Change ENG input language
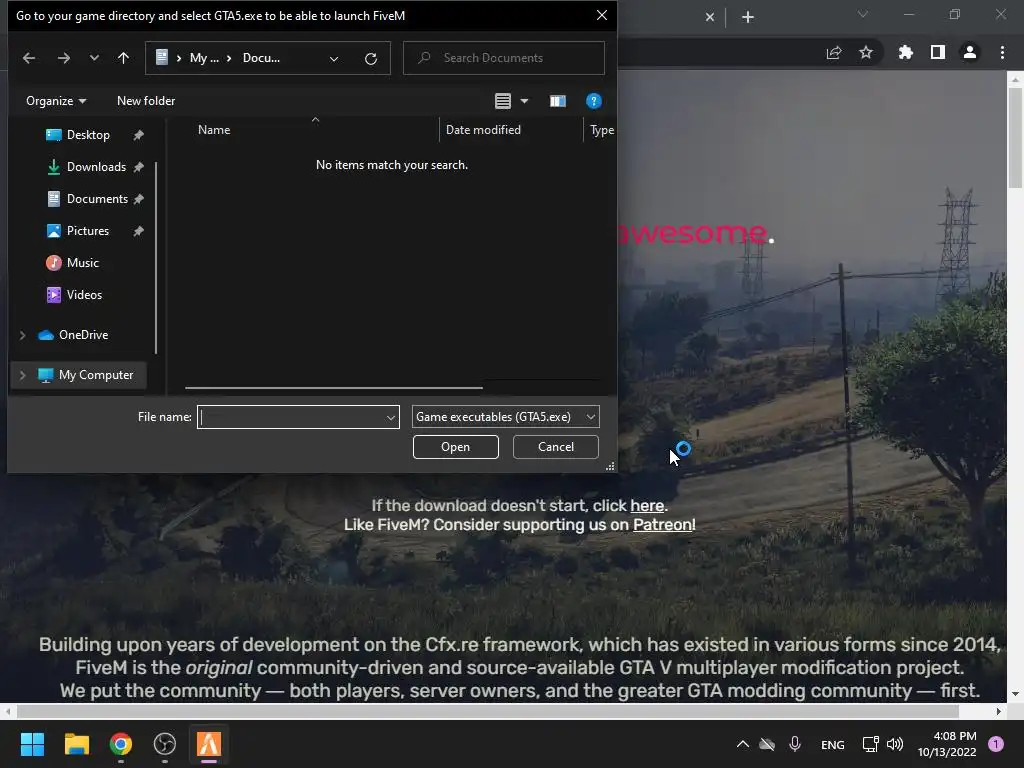The height and width of the screenshot is (768, 1024). (x=833, y=745)
